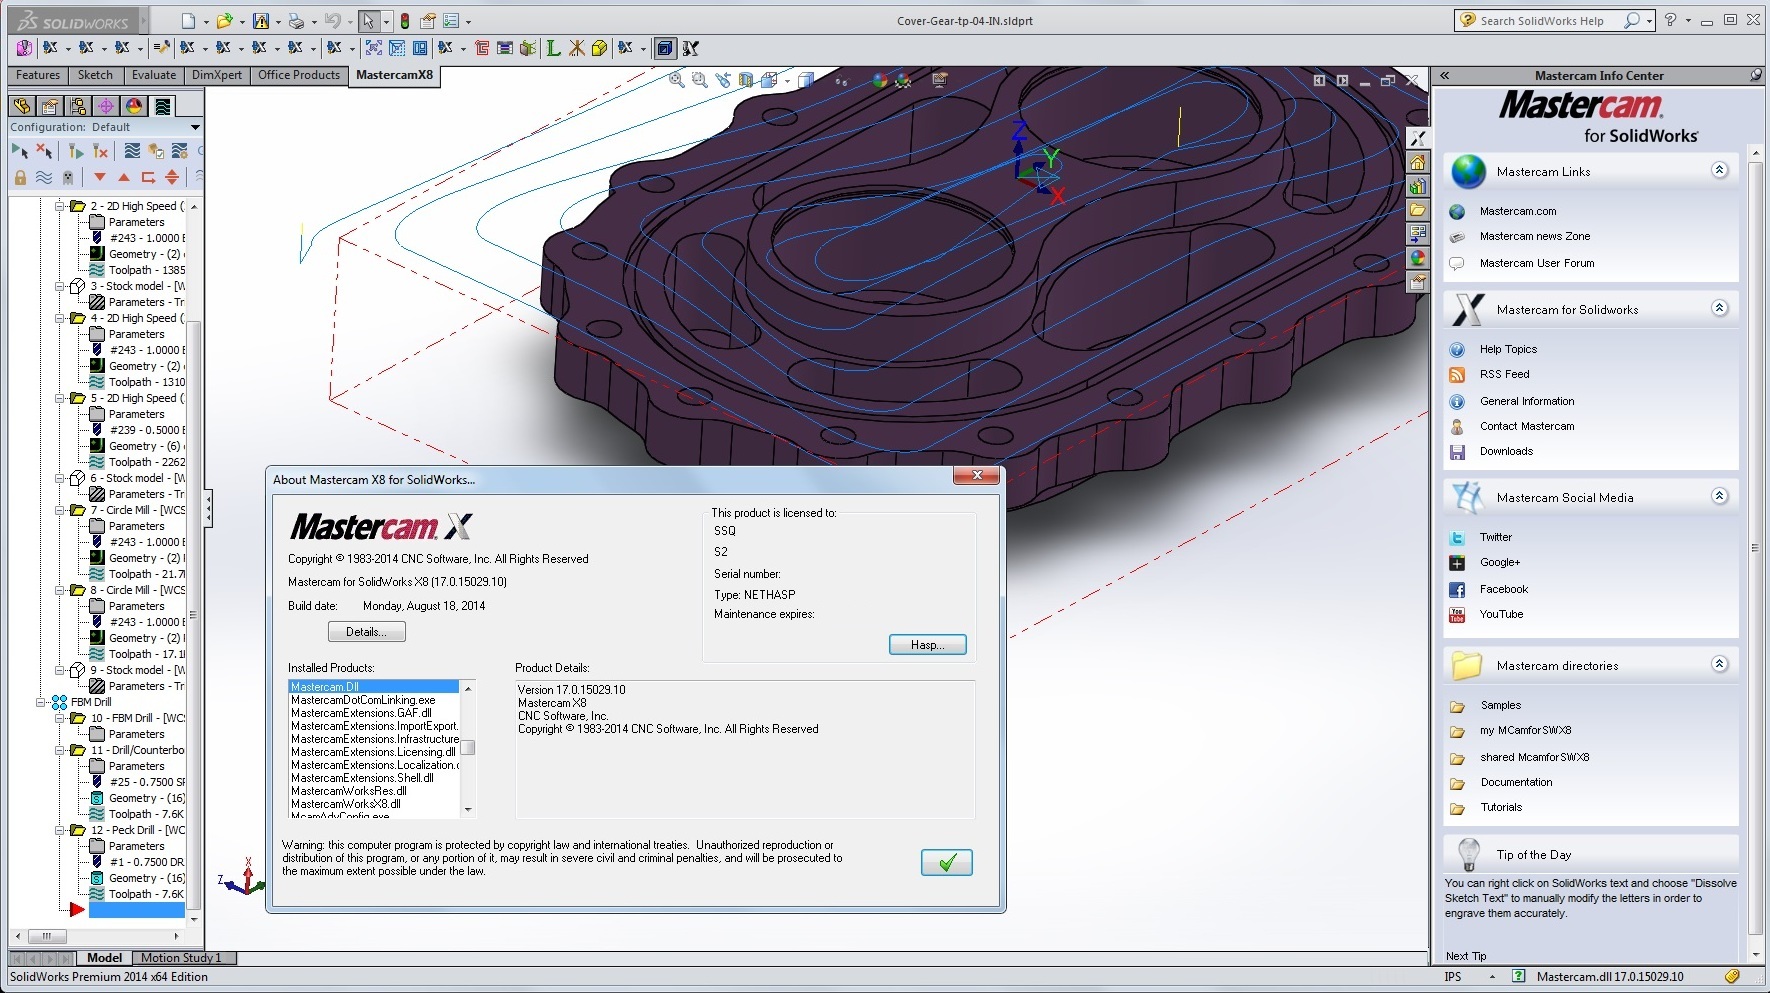1770x993 pixels.
Task: Collapse operation 7 - Circle Mill node
Action: [x=60, y=510]
